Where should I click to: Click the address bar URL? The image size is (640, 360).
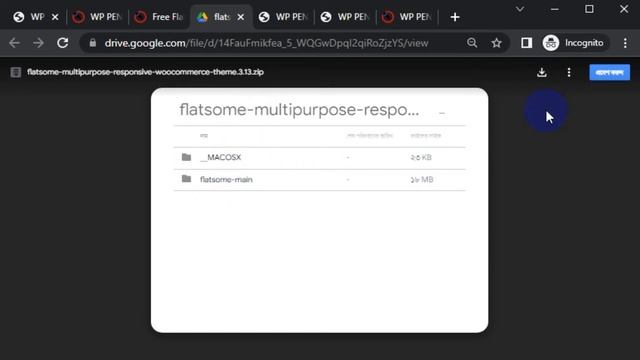pos(267,43)
